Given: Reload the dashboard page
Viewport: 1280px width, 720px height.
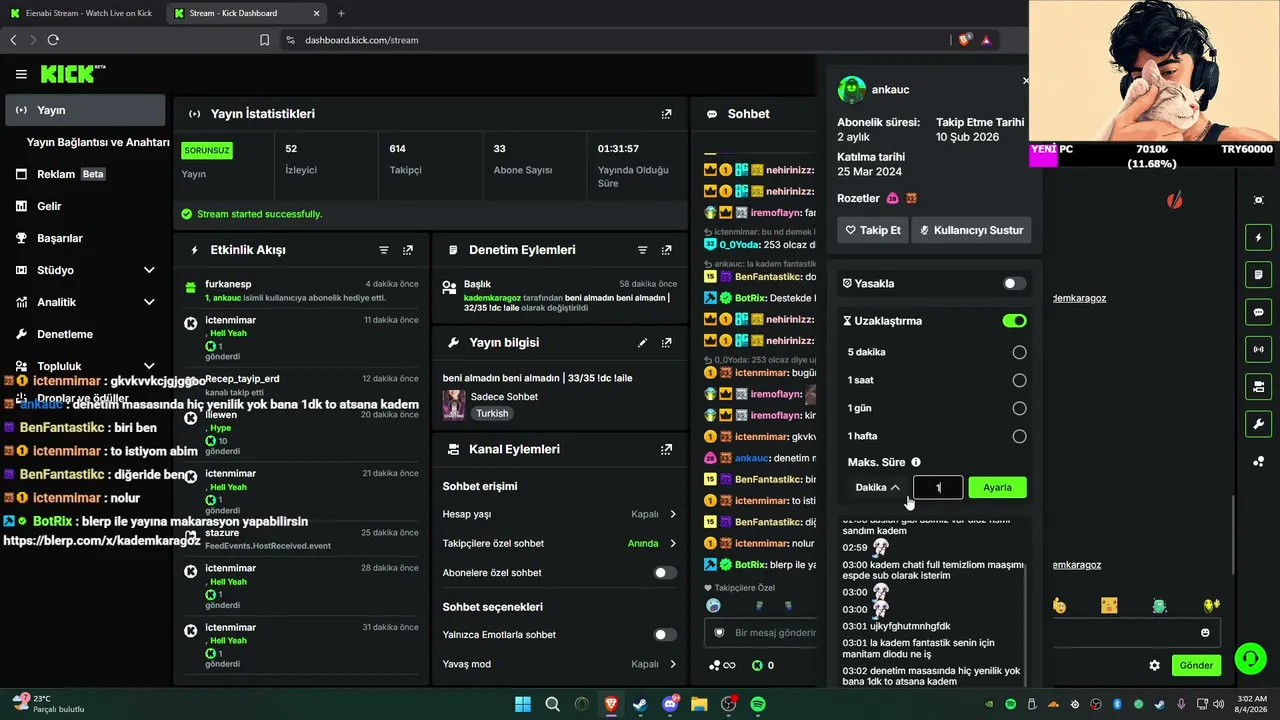Looking at the screenshot, I should coord(53,40).
